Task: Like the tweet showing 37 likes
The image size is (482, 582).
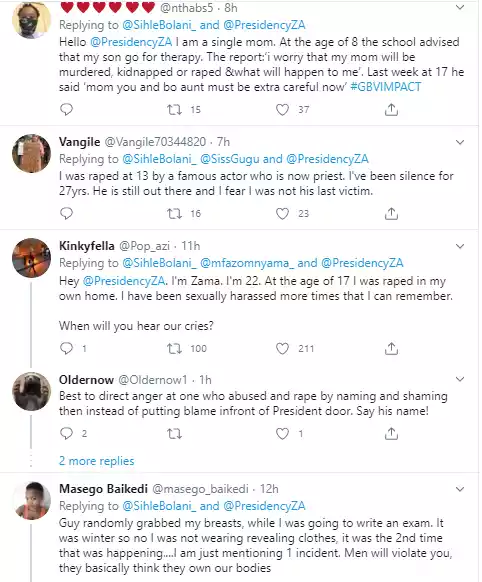Action: click(x=282, y=109)
